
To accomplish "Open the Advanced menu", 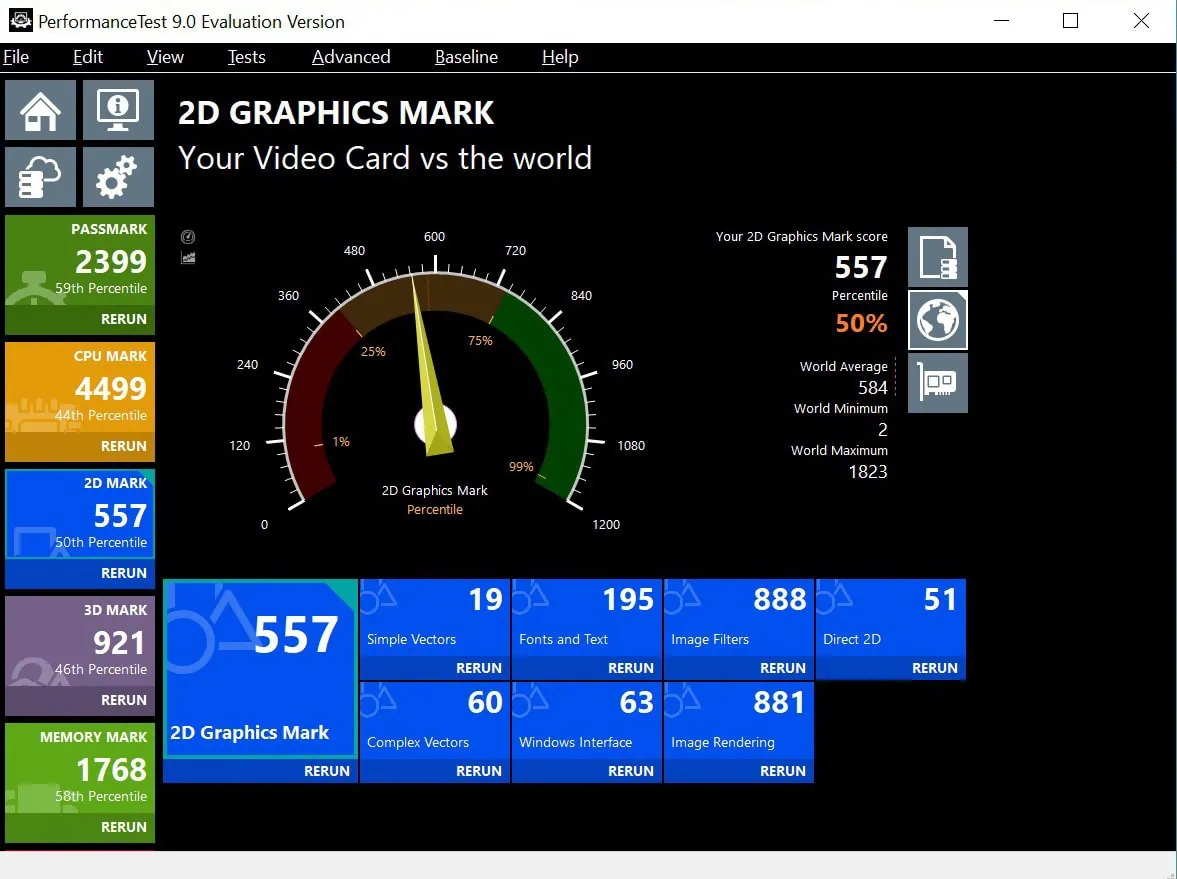I will [351, 57].
